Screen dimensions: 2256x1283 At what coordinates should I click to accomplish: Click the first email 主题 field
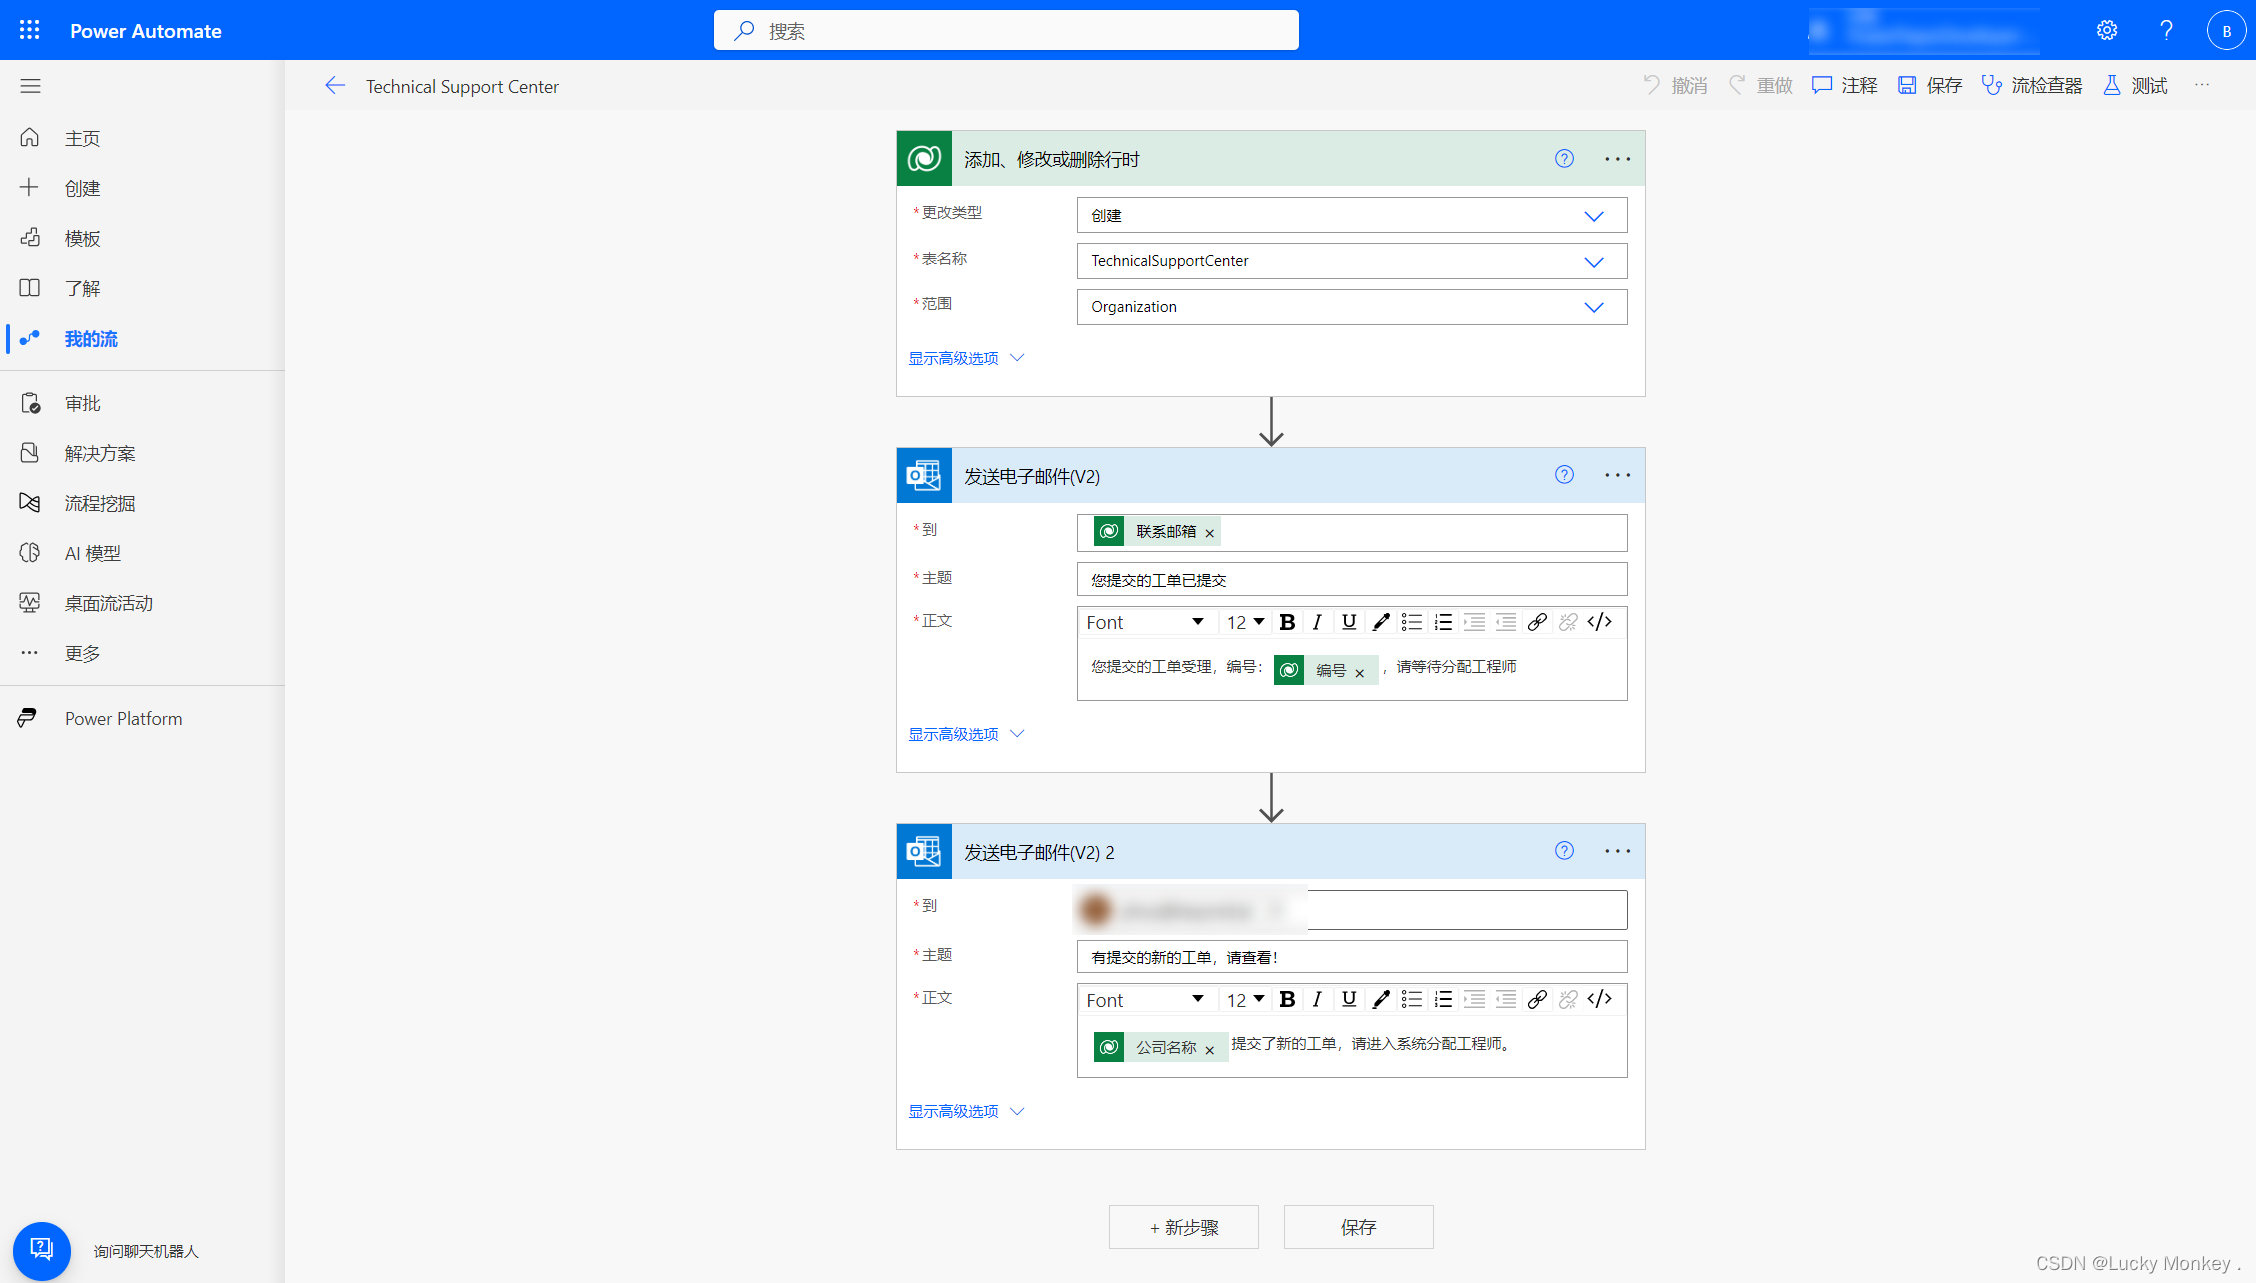coord(1351,579)
